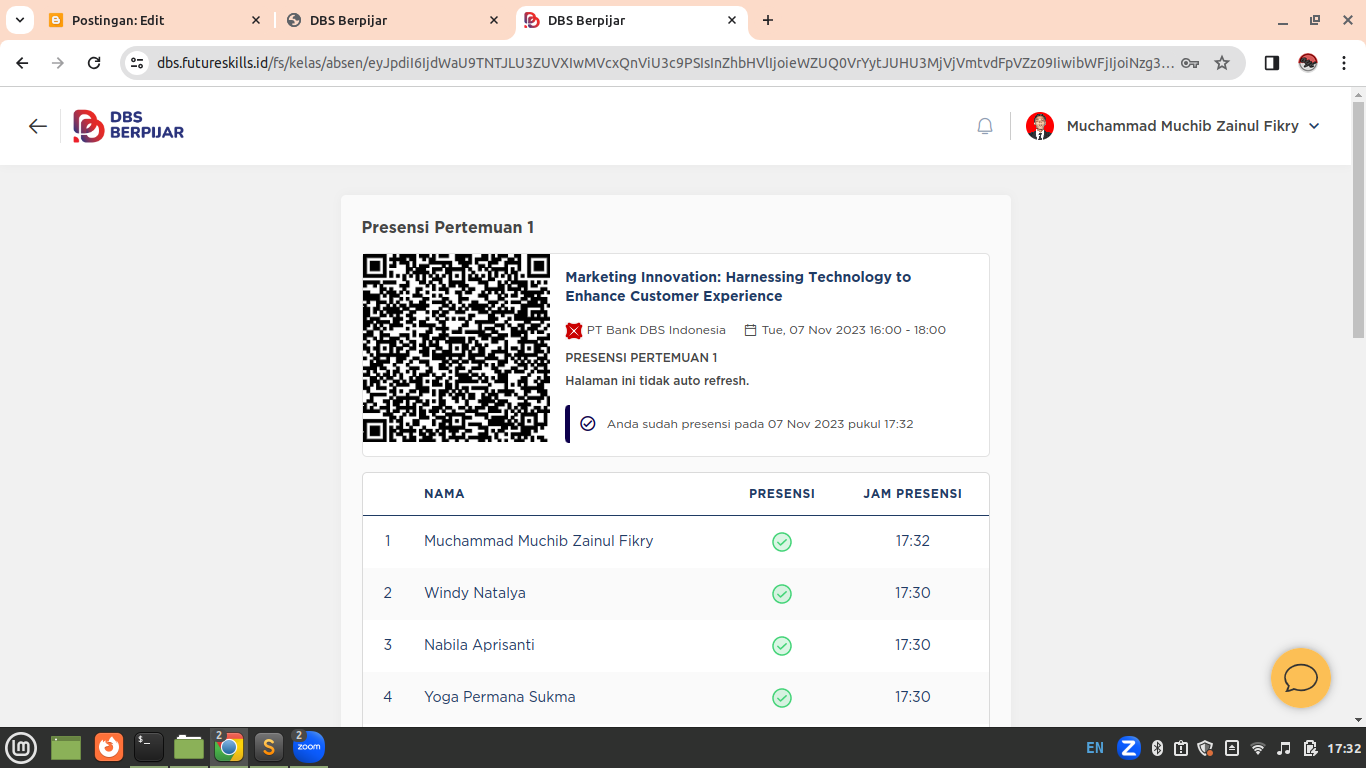Click the presence checkmark for Windy Natalya
The width and height of the screenshot is (1366, 768).
click(x=782, y=594)
